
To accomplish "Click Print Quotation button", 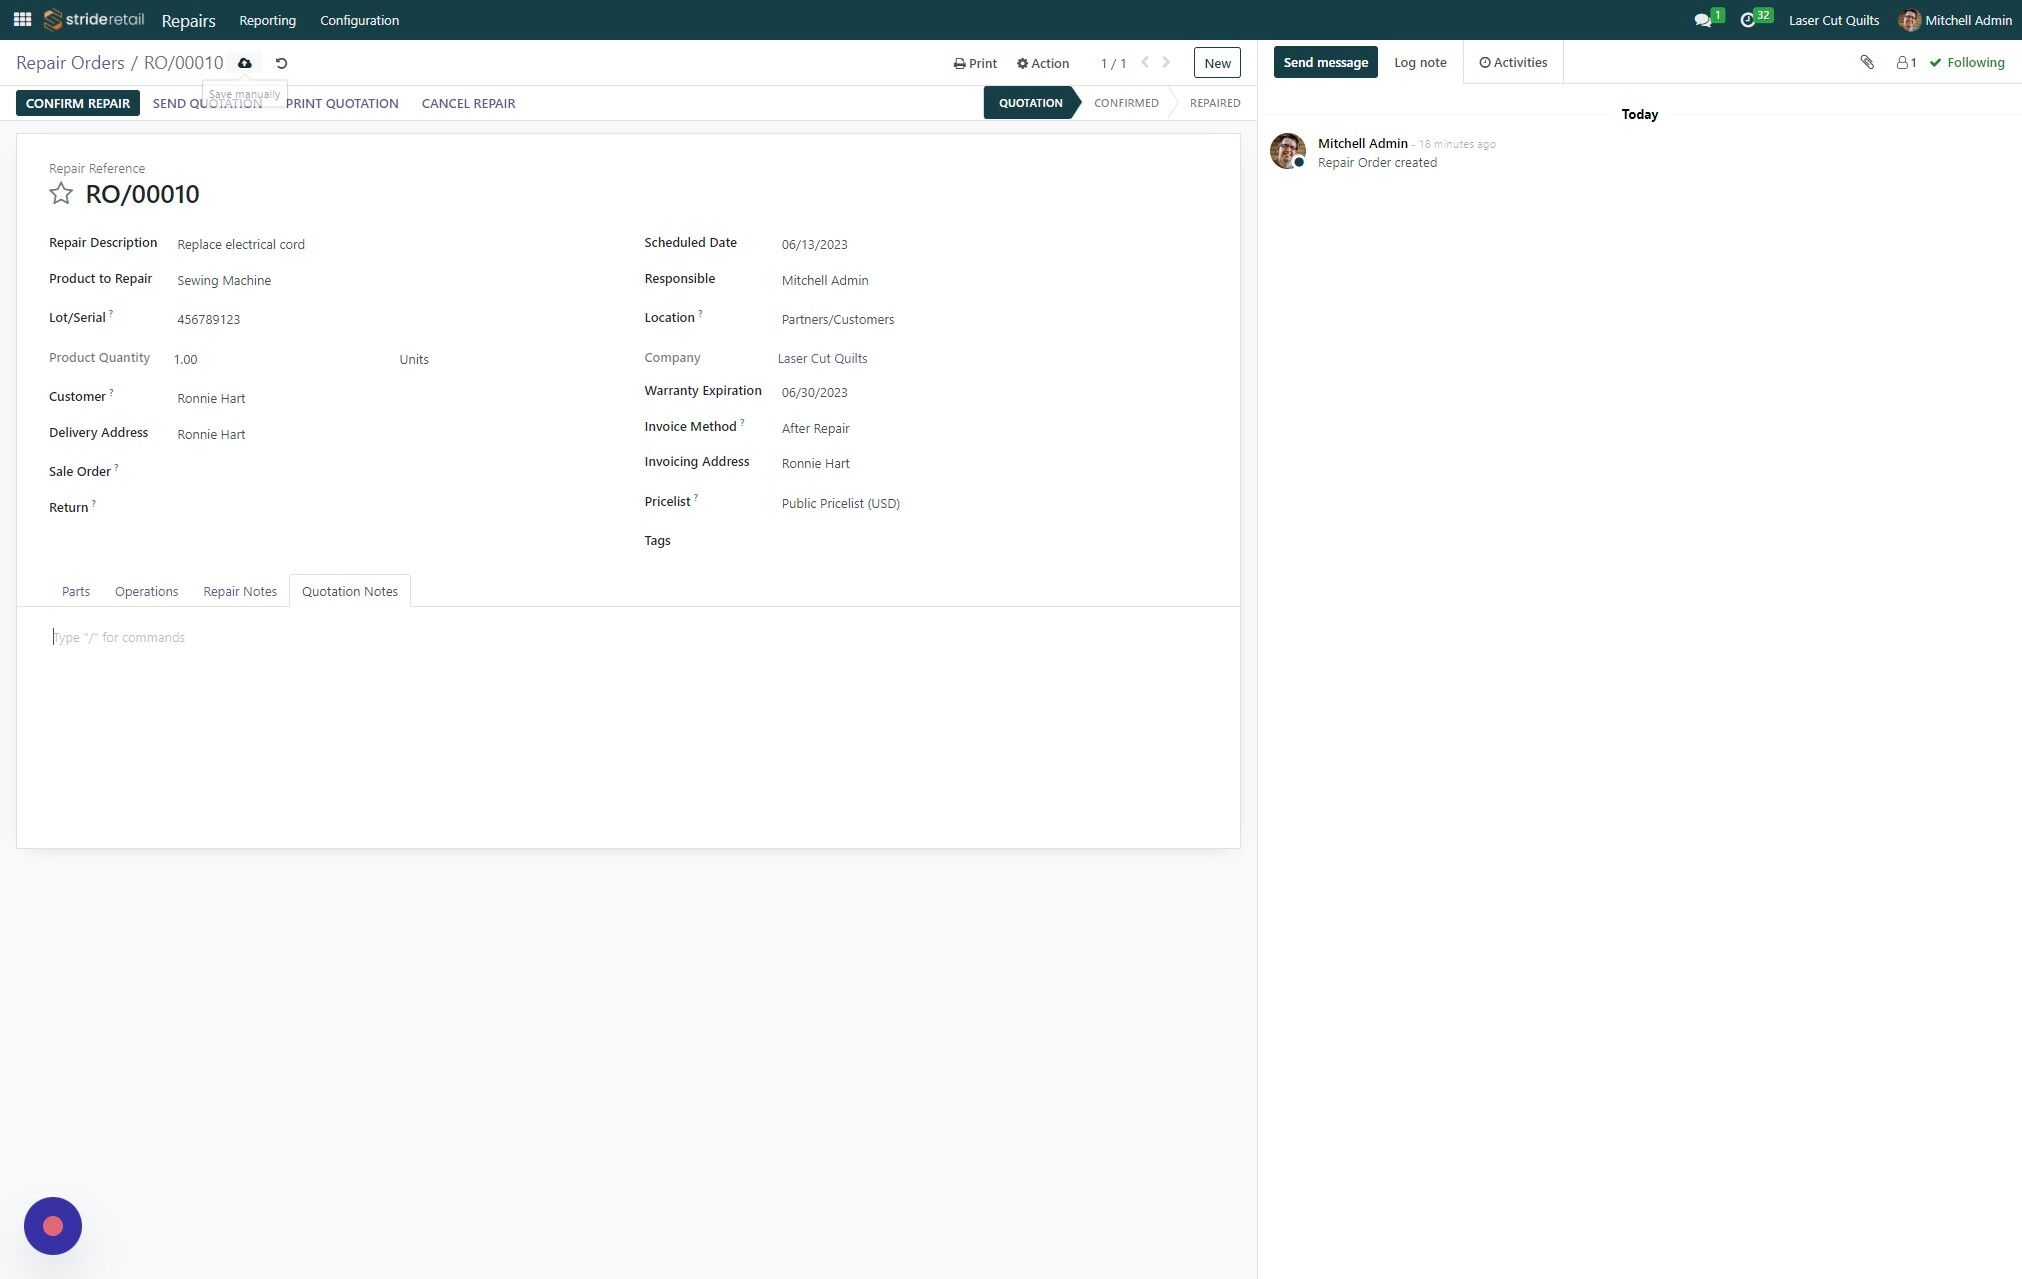I will tap(342, 103).
